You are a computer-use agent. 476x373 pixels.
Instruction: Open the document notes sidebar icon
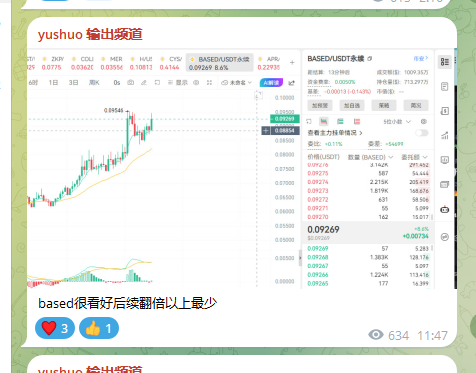pos(445,87)
